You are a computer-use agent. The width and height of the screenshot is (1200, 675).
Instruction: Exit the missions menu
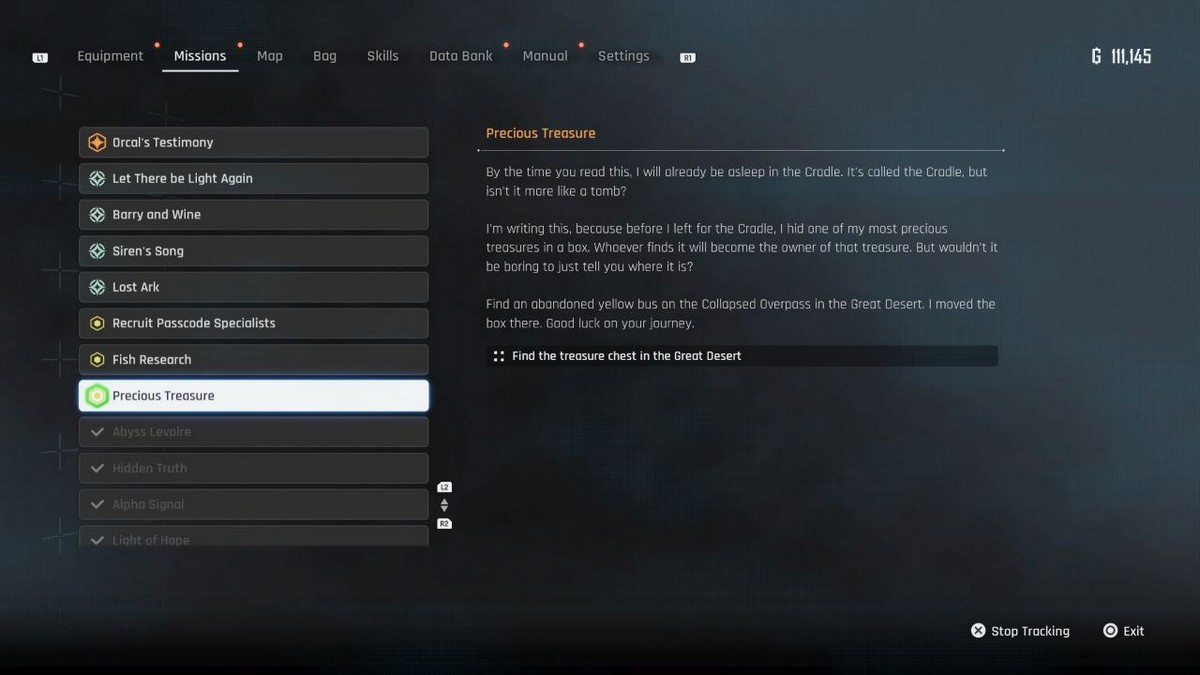coord(1123,631)
